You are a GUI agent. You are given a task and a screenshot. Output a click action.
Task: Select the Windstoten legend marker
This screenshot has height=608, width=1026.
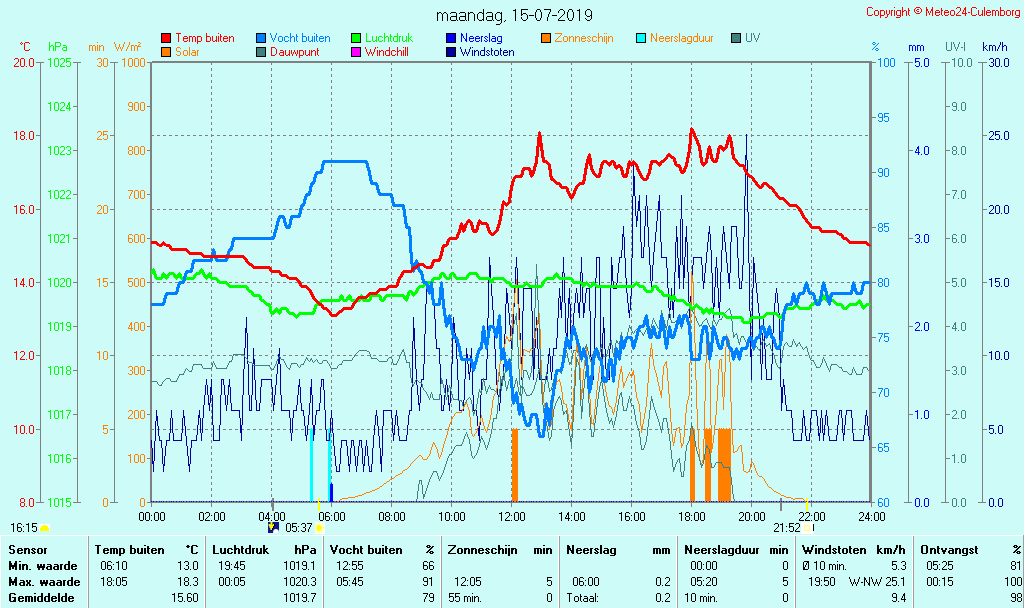click(451, 52)
